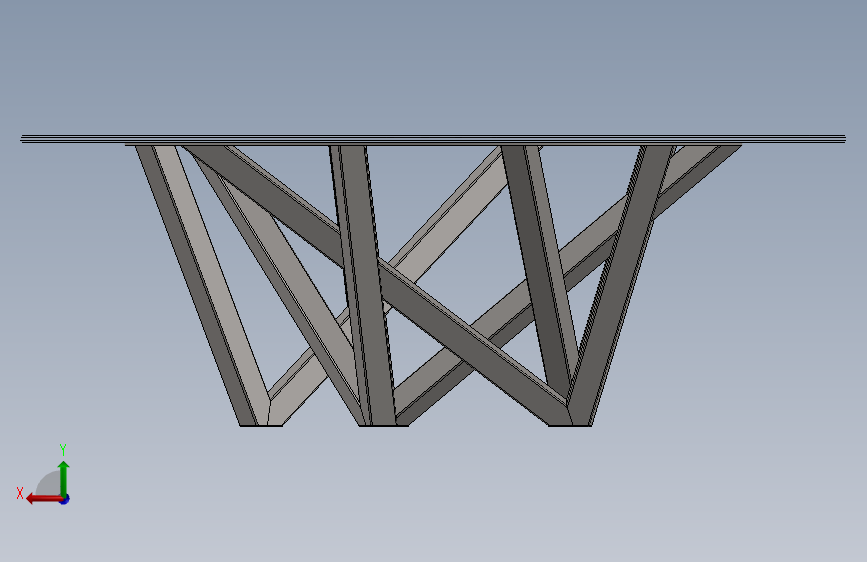Click the red "X" axis label
Screen dimensions: 867x562
point(20,493)
